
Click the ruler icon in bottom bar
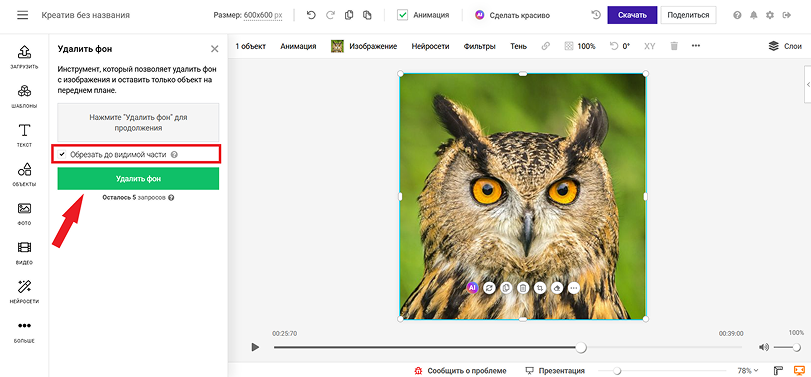[778, 370]
